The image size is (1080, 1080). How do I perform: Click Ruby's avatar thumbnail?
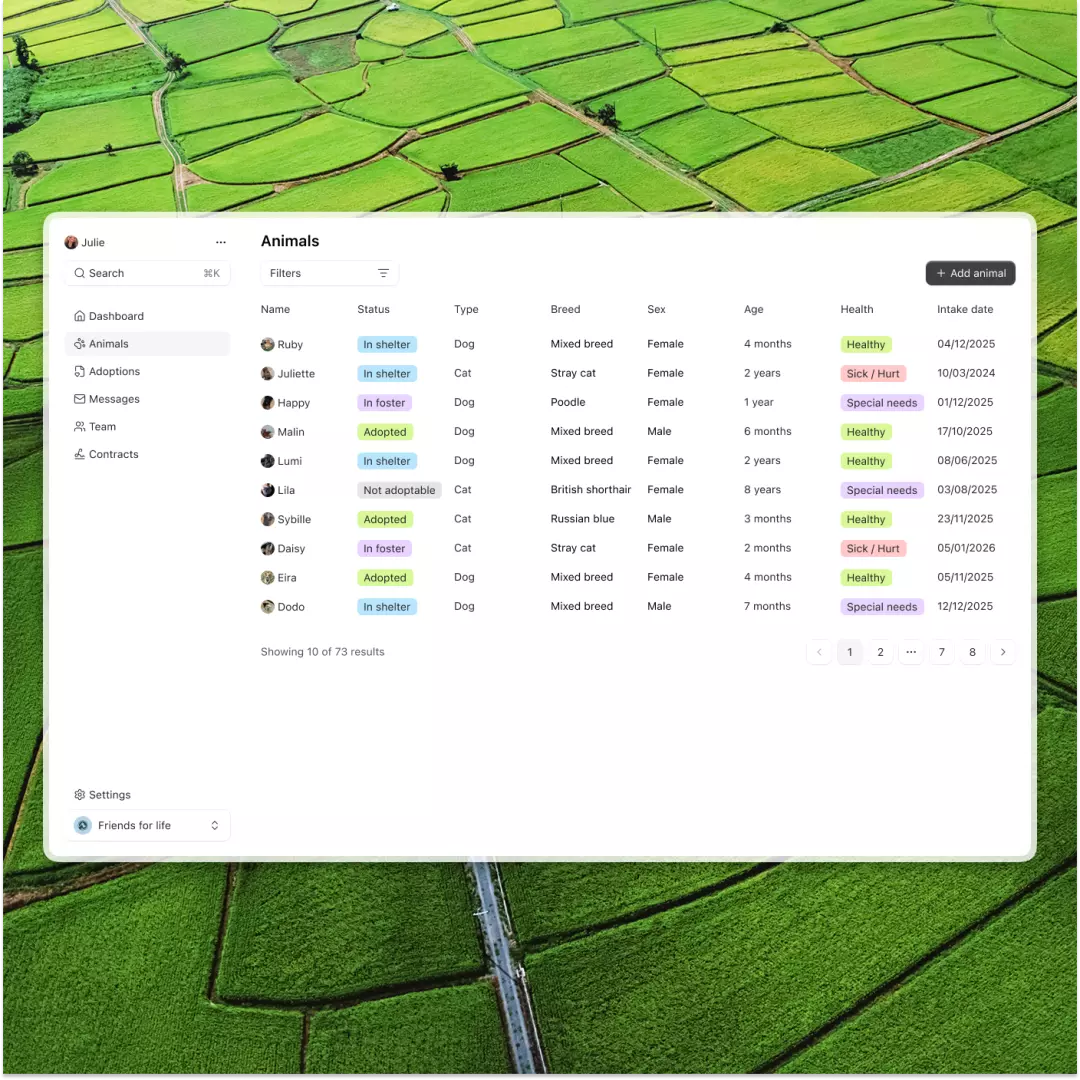pyautogui.click(x=268, y=344)
